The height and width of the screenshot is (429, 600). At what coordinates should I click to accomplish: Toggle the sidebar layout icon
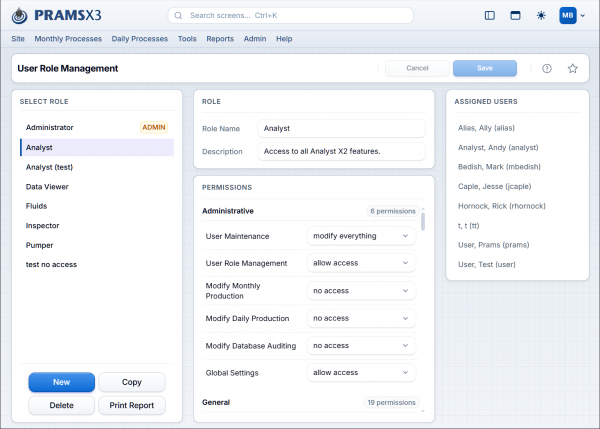pos(489,16)
